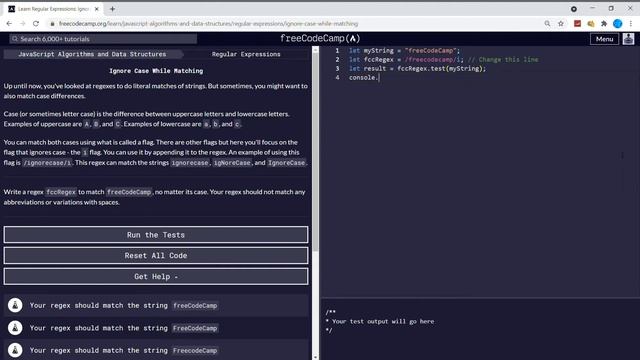
Task: Click line 1 of the code editor
Action: click(404, 51)
